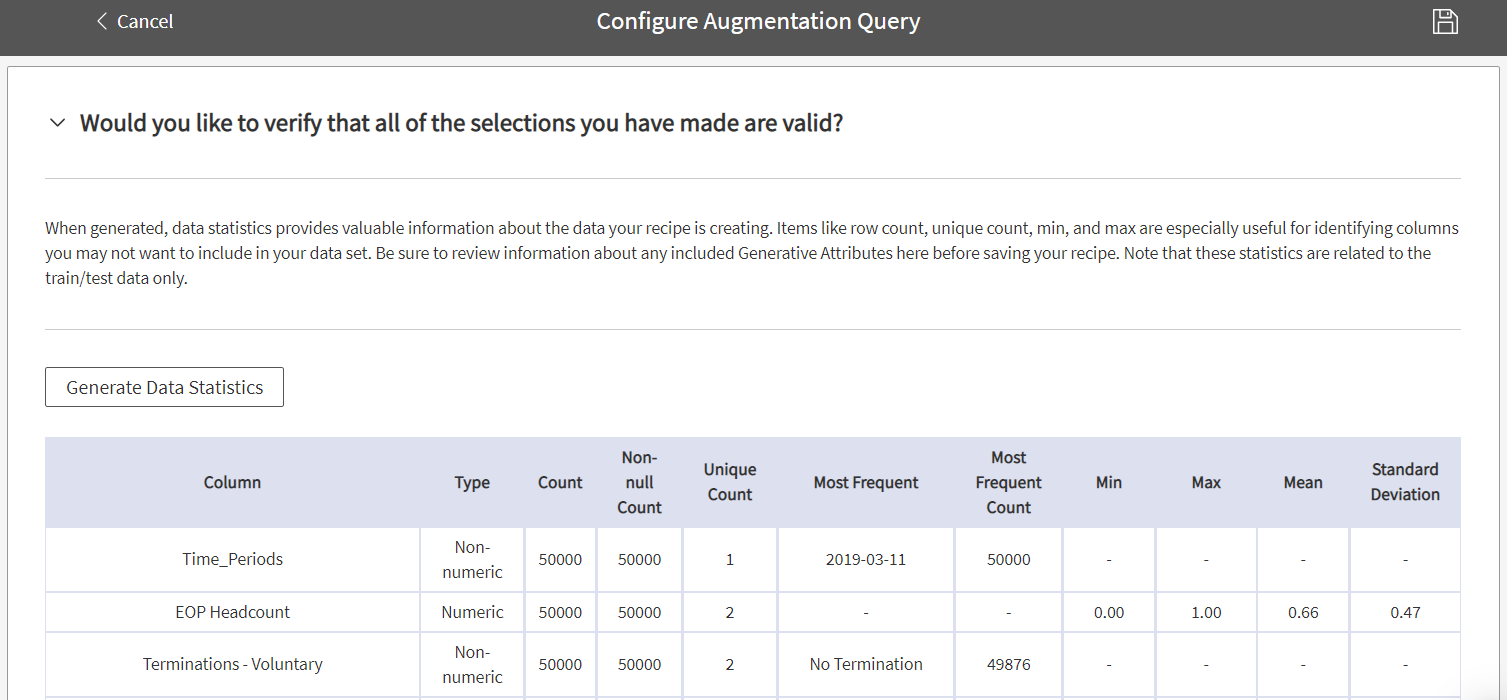Click the Standard Deviation header

[1405, 482]
